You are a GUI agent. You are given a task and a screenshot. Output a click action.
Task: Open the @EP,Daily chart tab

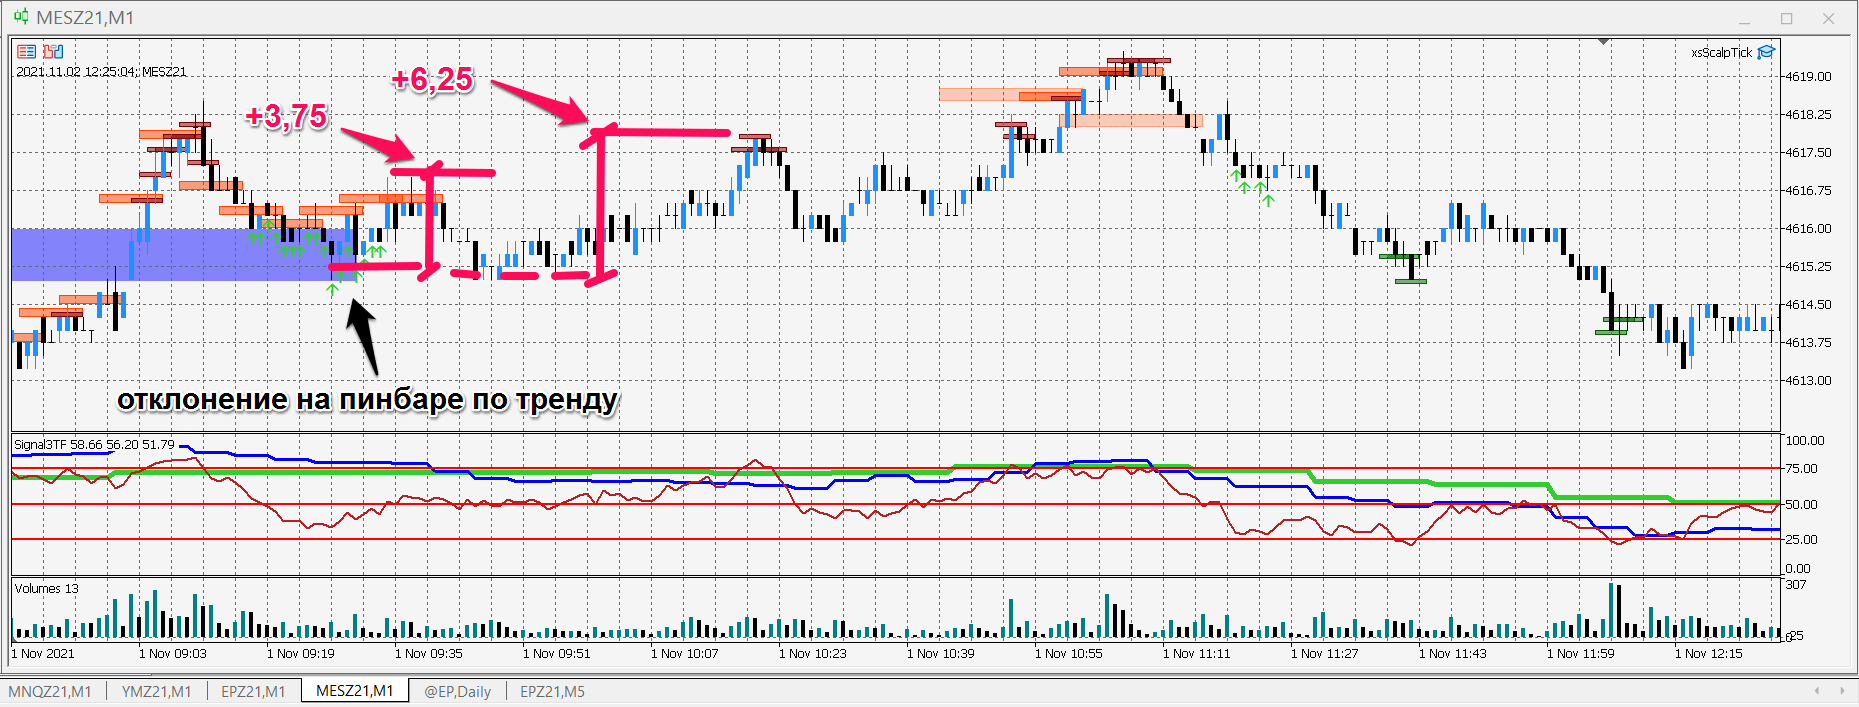point(458,691)
